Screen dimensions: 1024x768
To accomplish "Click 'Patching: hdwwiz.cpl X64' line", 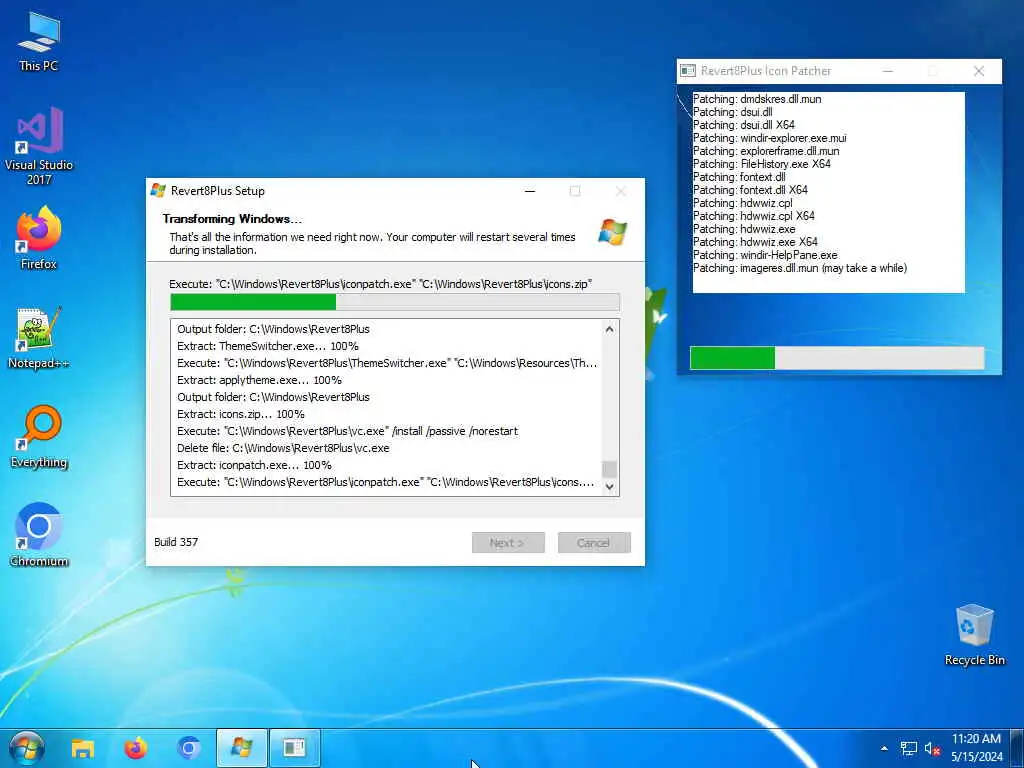I will pyautogui.click(x=754, y=216).
